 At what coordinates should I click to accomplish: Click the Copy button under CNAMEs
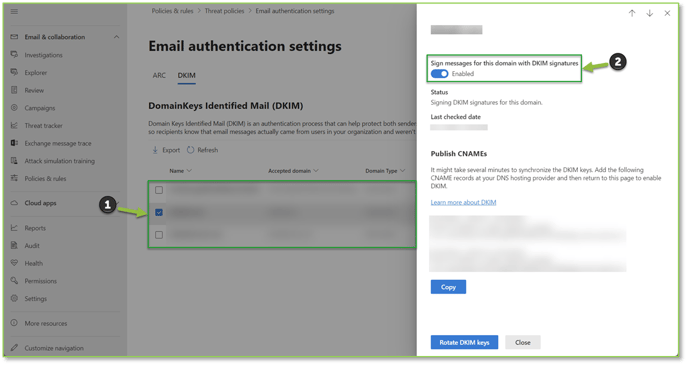tap(448, 287)
